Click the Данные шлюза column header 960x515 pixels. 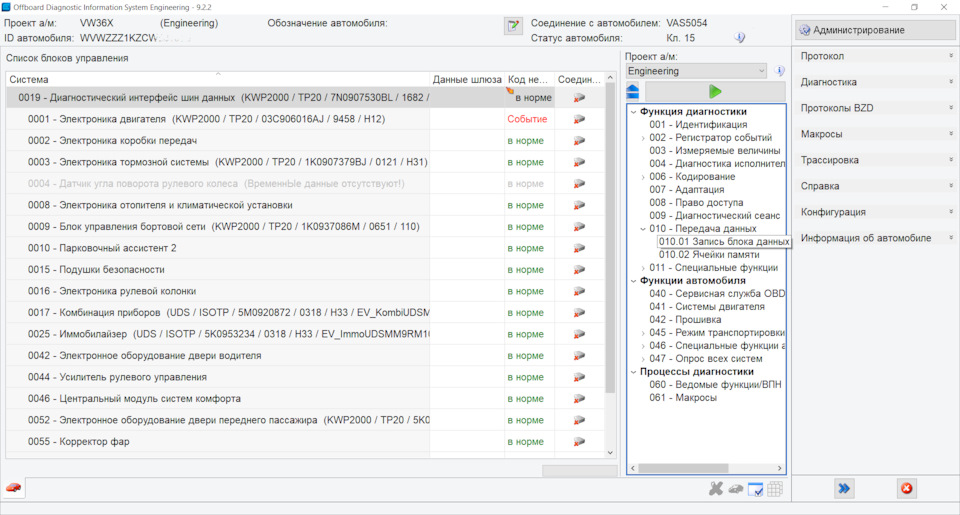click(467, 80)
